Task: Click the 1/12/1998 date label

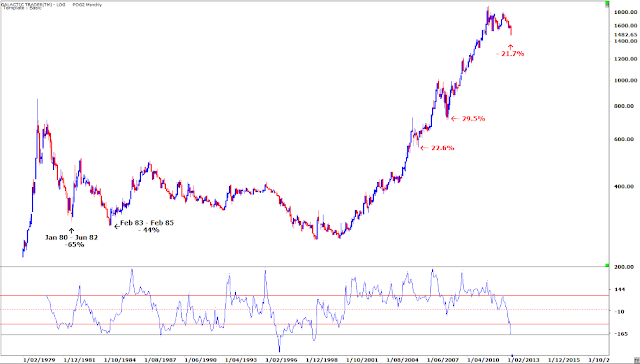Action: point(322,360)
